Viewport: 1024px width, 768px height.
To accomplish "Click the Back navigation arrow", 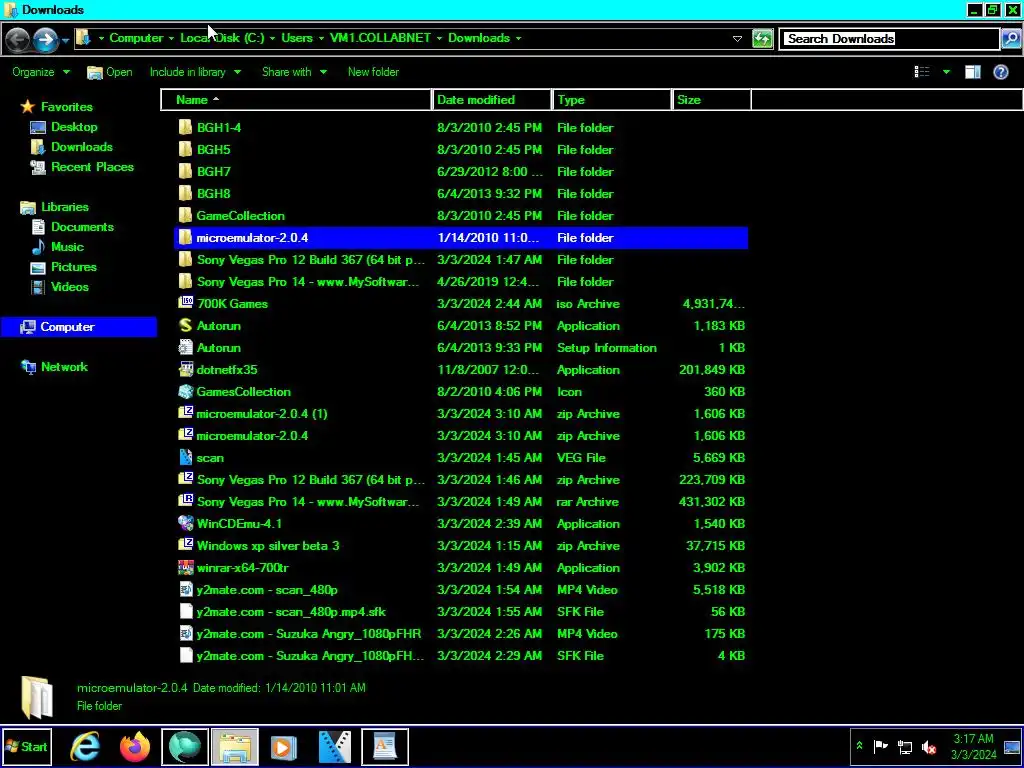I will (x=17, y=39).
